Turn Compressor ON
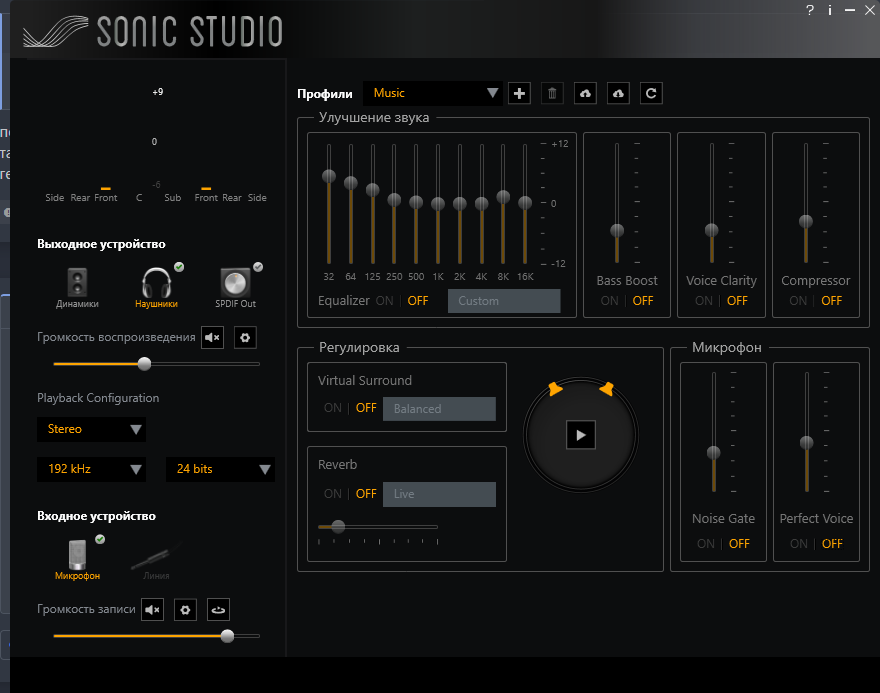The image size is (880, 693). tap(798, 301)
